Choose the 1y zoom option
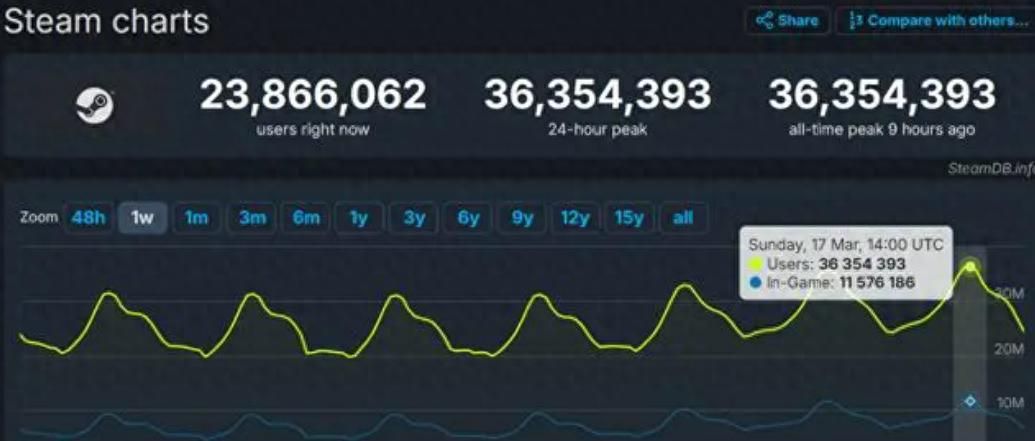Screen dimensions: 1035x441 pyautogui.click(x=359, y=217)
